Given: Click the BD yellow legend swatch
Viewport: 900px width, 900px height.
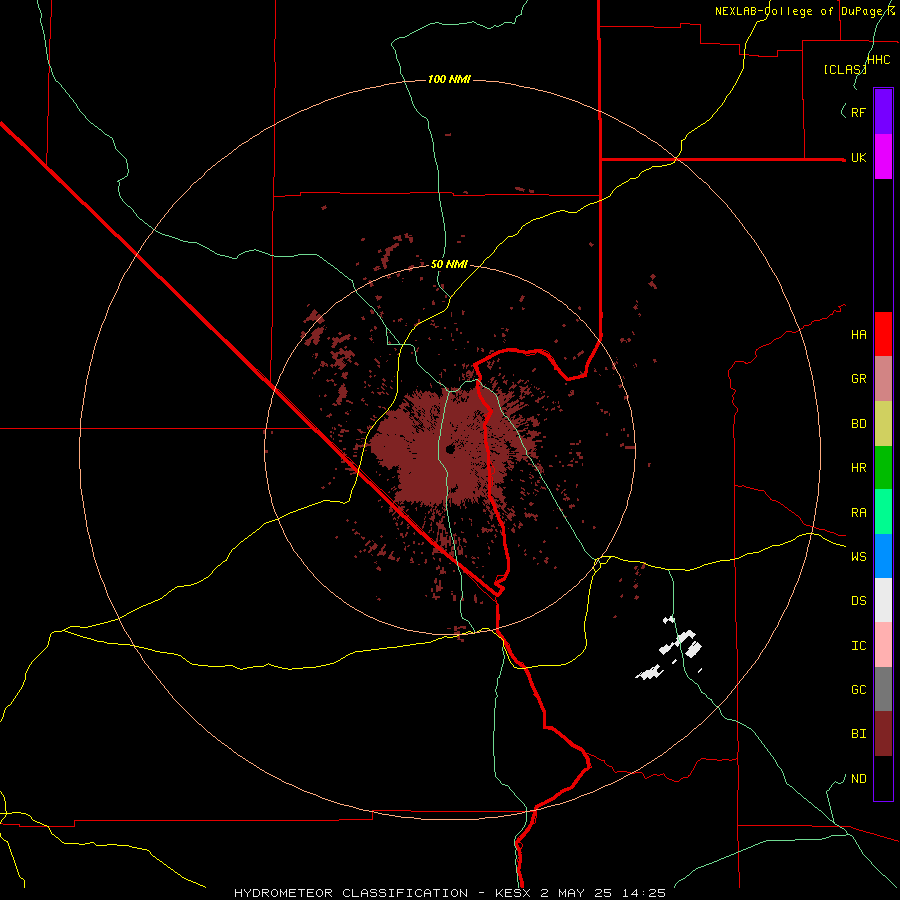Looking at the screenshot, I should (883, 424).
